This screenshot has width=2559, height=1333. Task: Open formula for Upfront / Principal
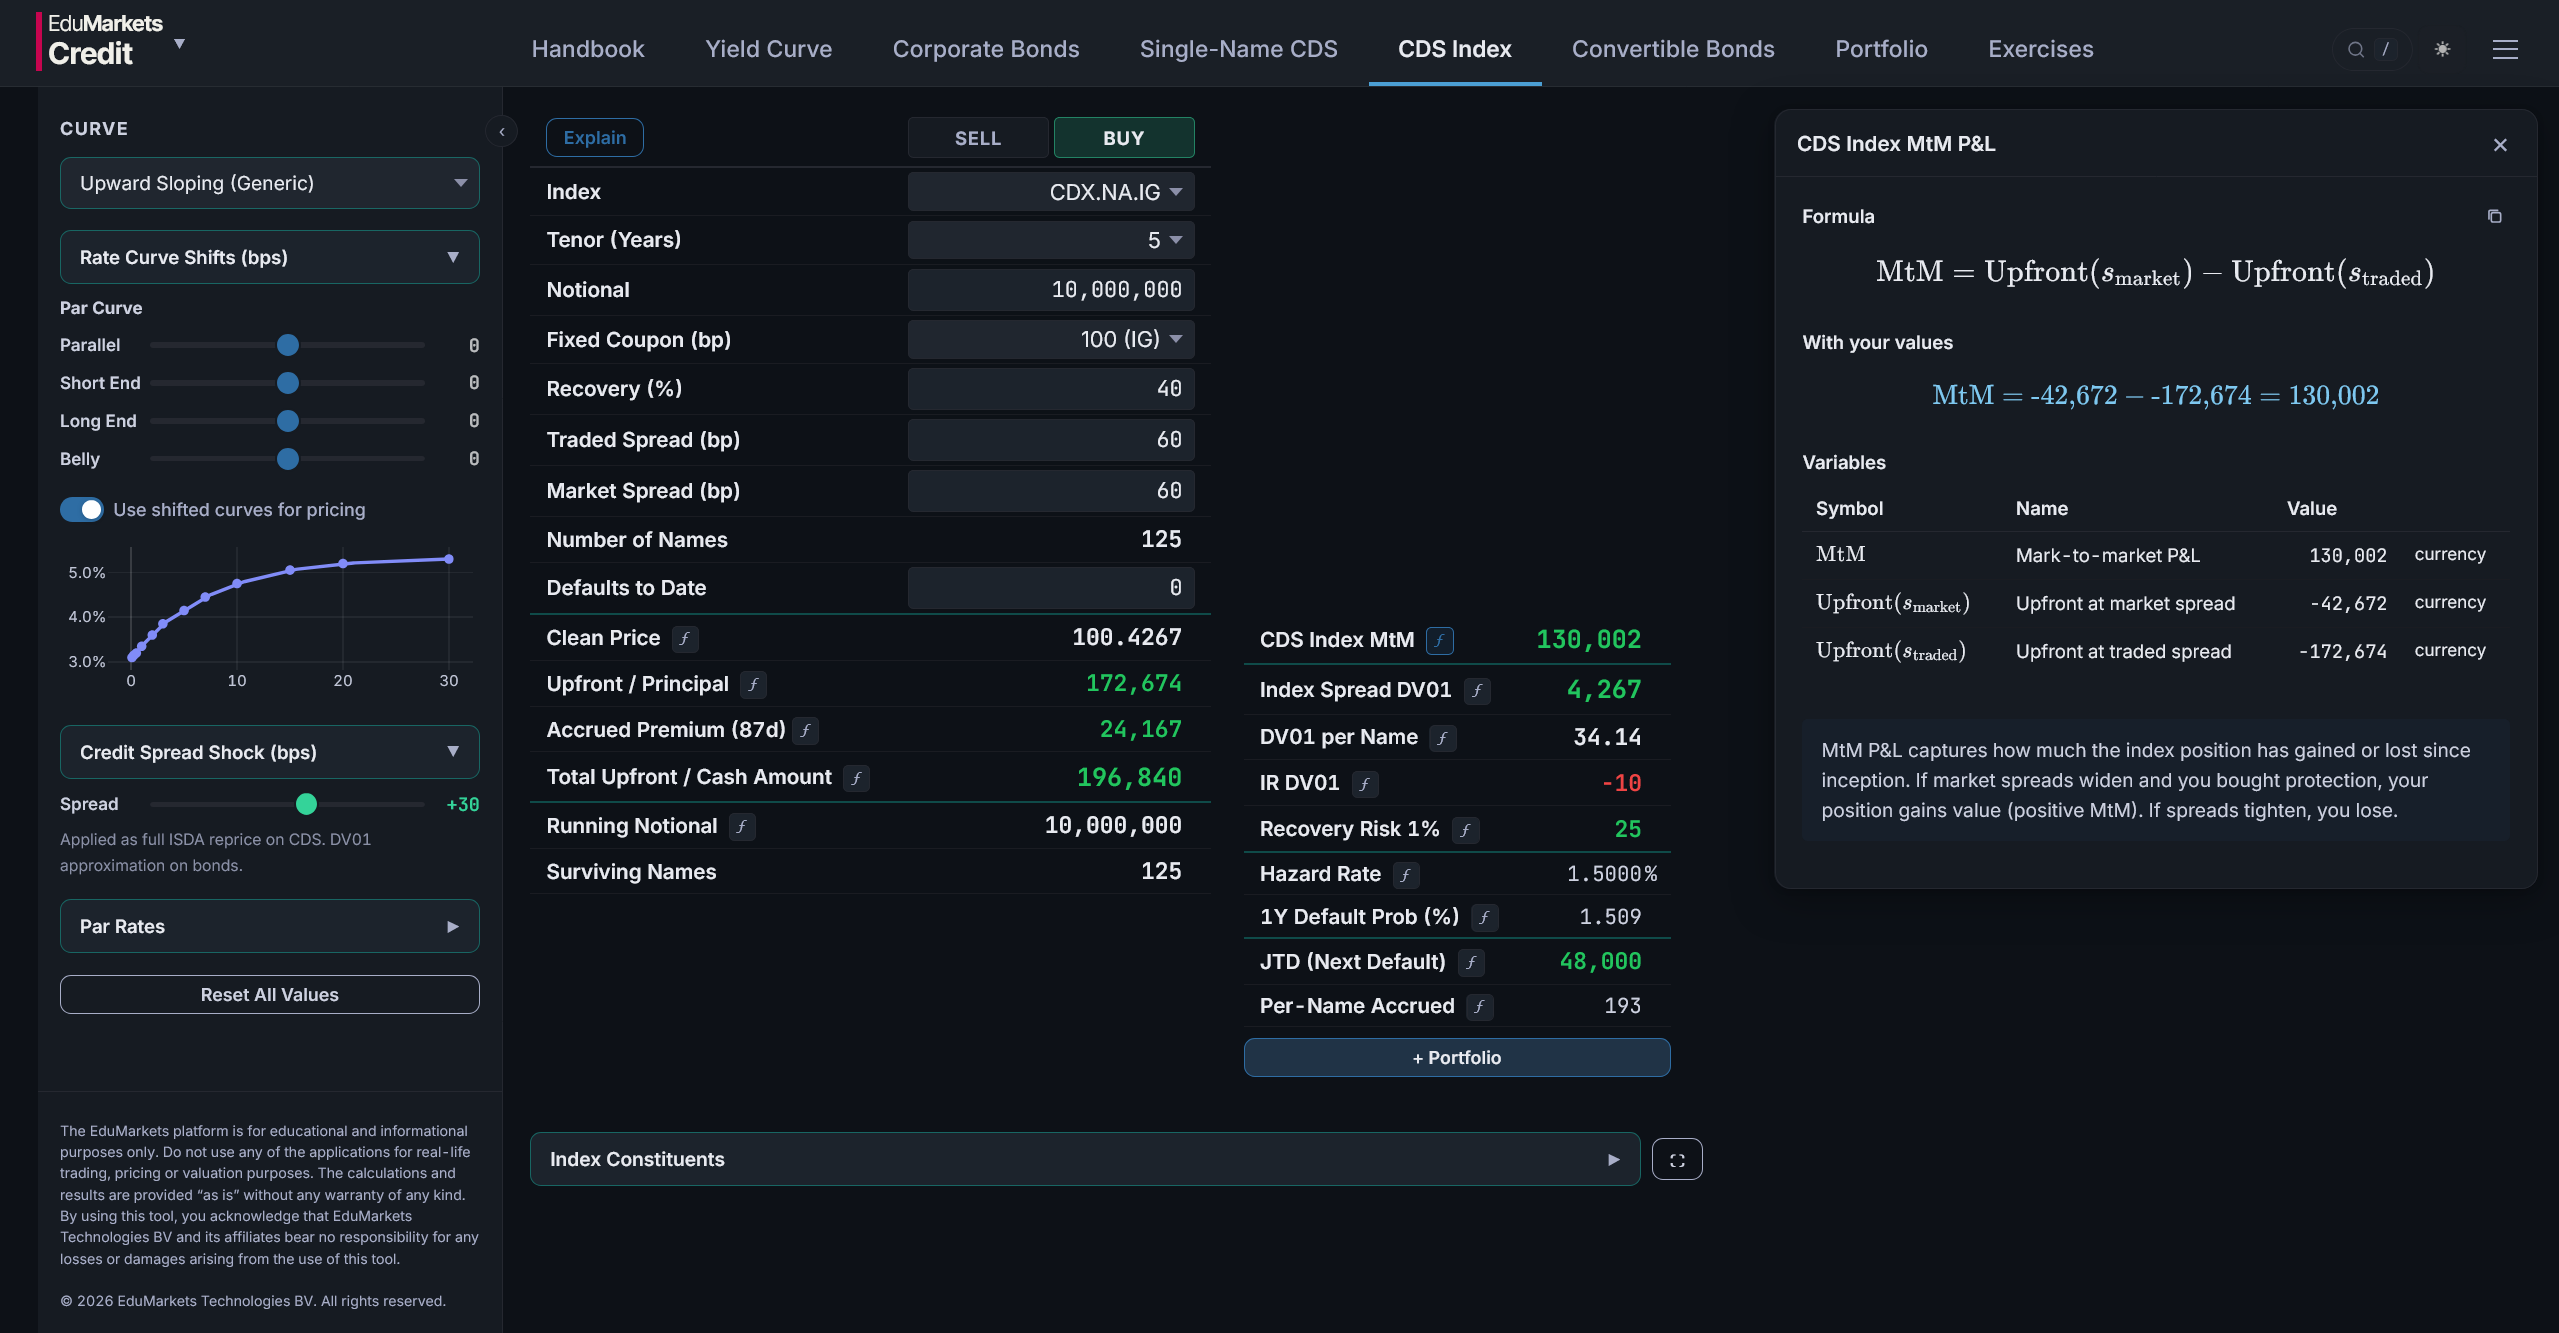(754, 685)
